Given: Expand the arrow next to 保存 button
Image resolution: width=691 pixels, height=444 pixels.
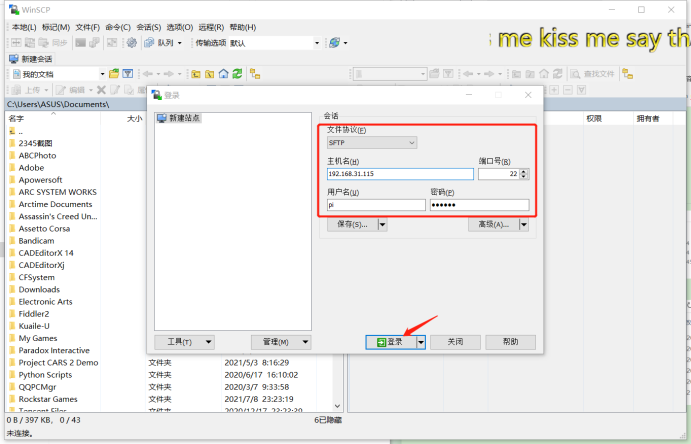Looking at the screenshot, I should (383, 225).
